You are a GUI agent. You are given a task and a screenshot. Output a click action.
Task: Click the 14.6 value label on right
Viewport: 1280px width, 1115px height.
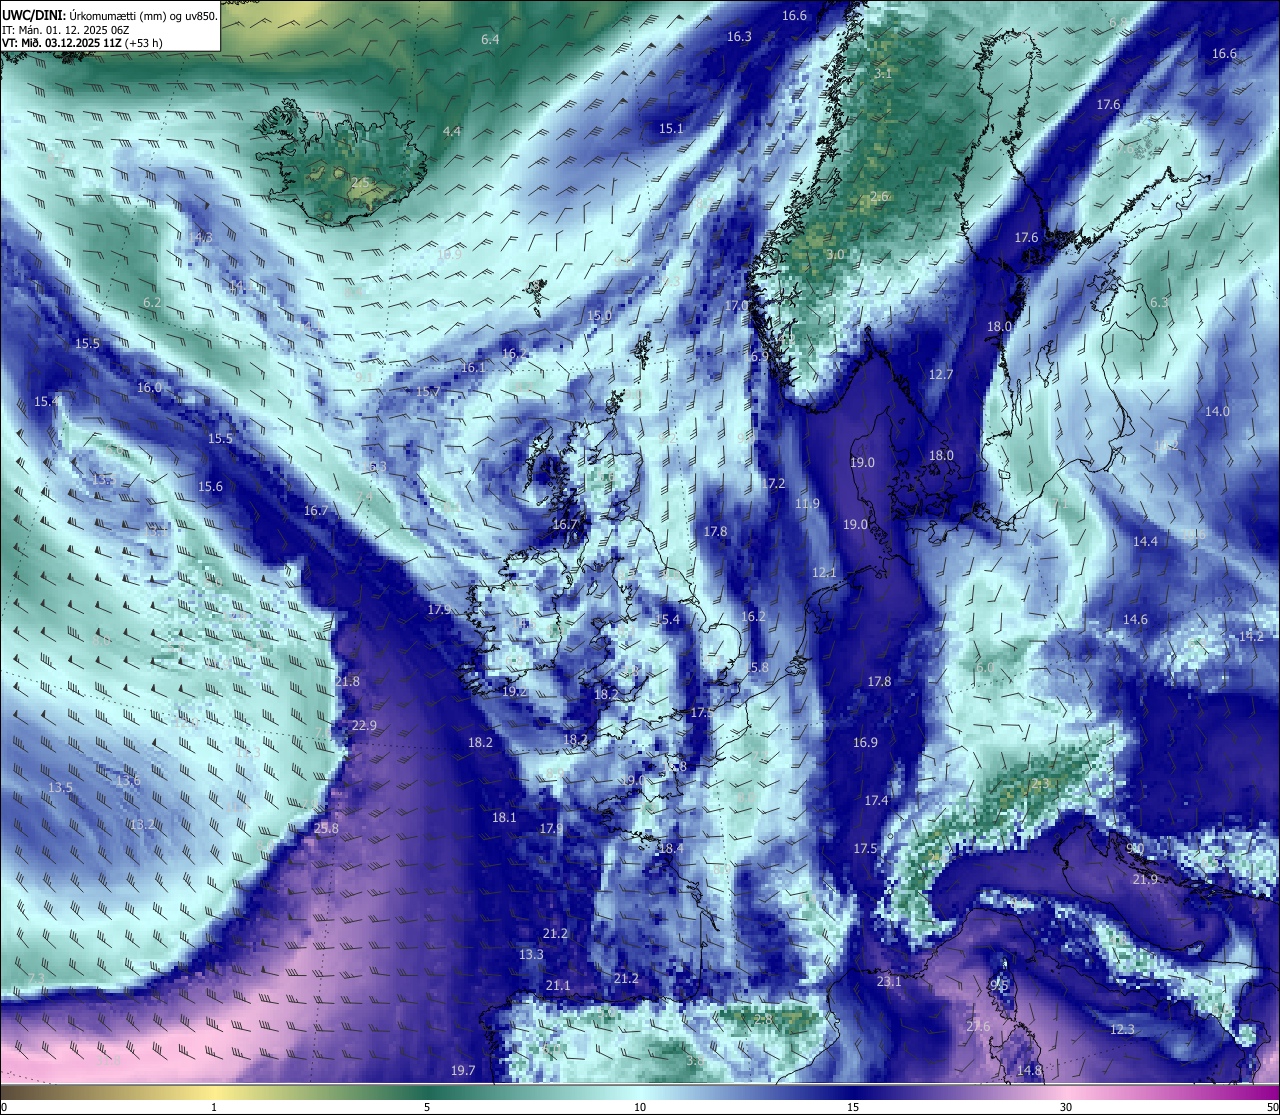click(1135, 619)
